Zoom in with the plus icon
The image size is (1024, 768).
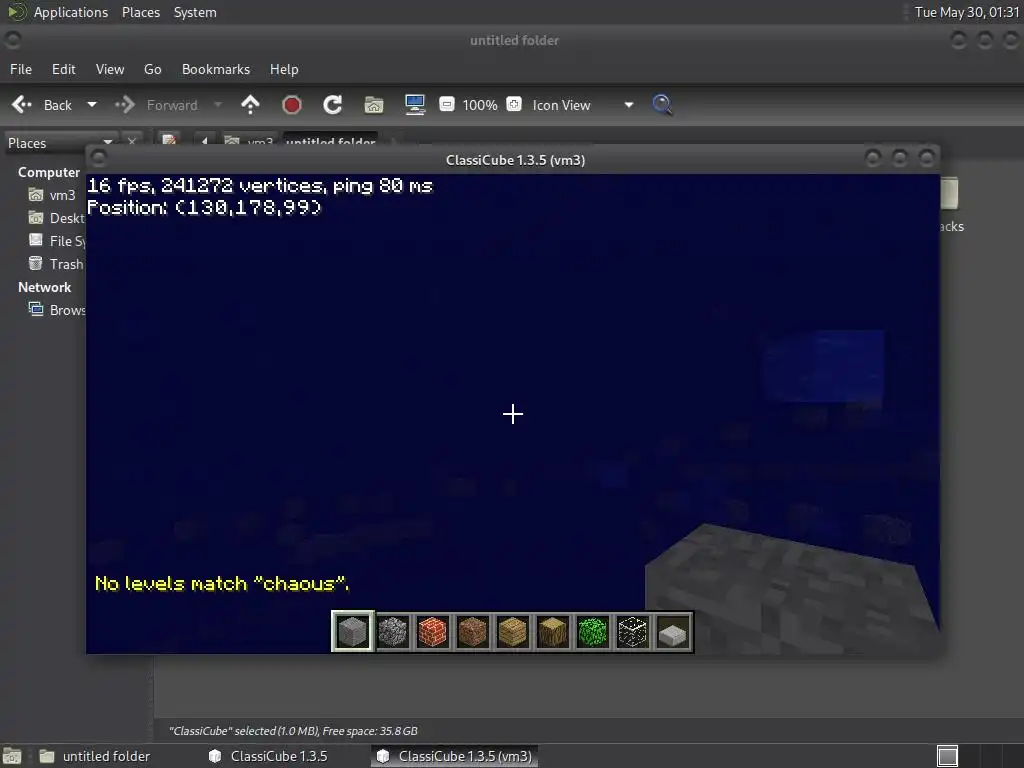[x=514, y=104]
